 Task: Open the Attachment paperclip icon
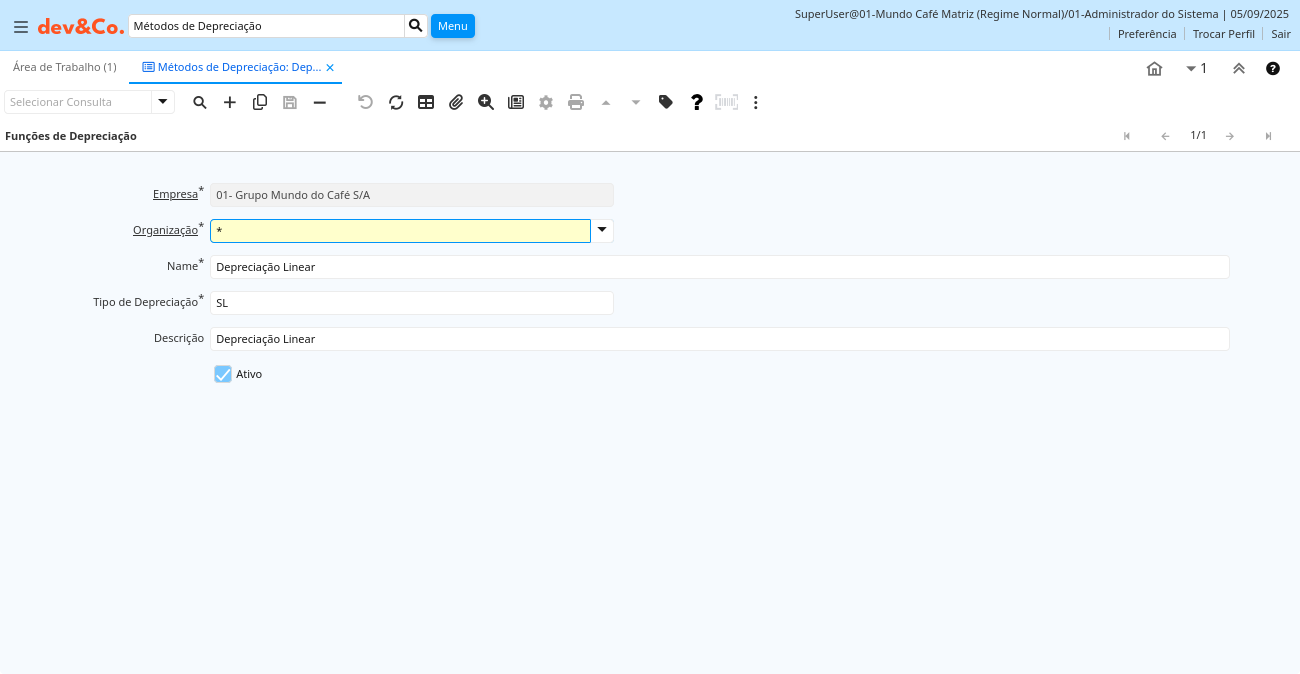point(456,102)
